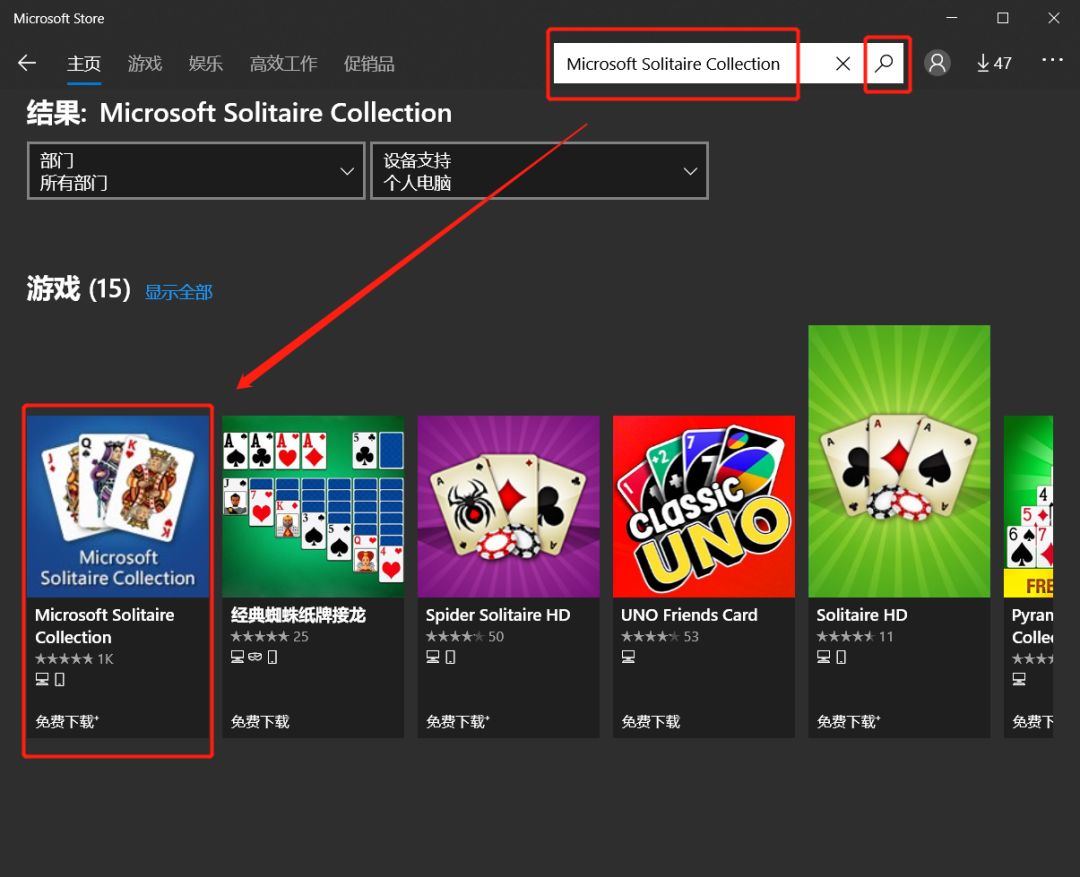Click the user account profile icon
Image resolution: width=1080 pixels, height=877 pixels.
click(x=937, y=62)
